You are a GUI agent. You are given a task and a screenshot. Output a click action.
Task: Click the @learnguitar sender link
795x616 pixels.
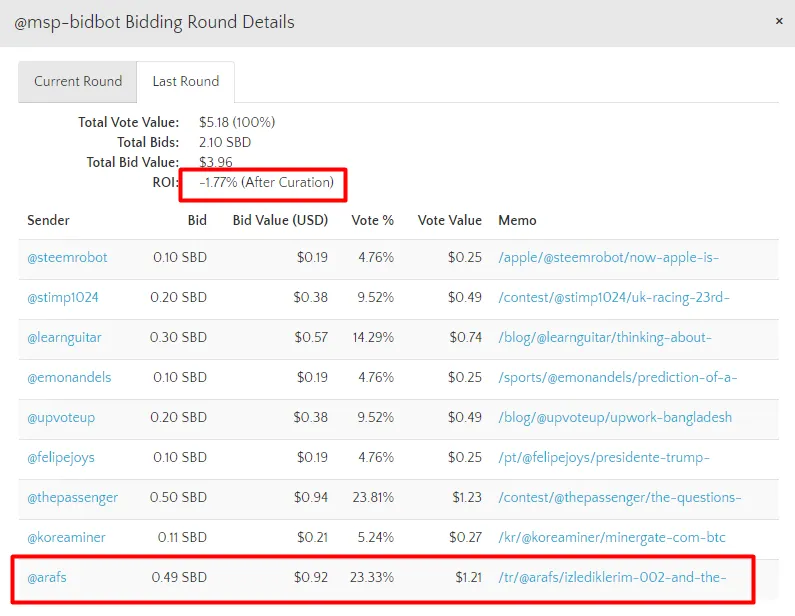(64, 338)
